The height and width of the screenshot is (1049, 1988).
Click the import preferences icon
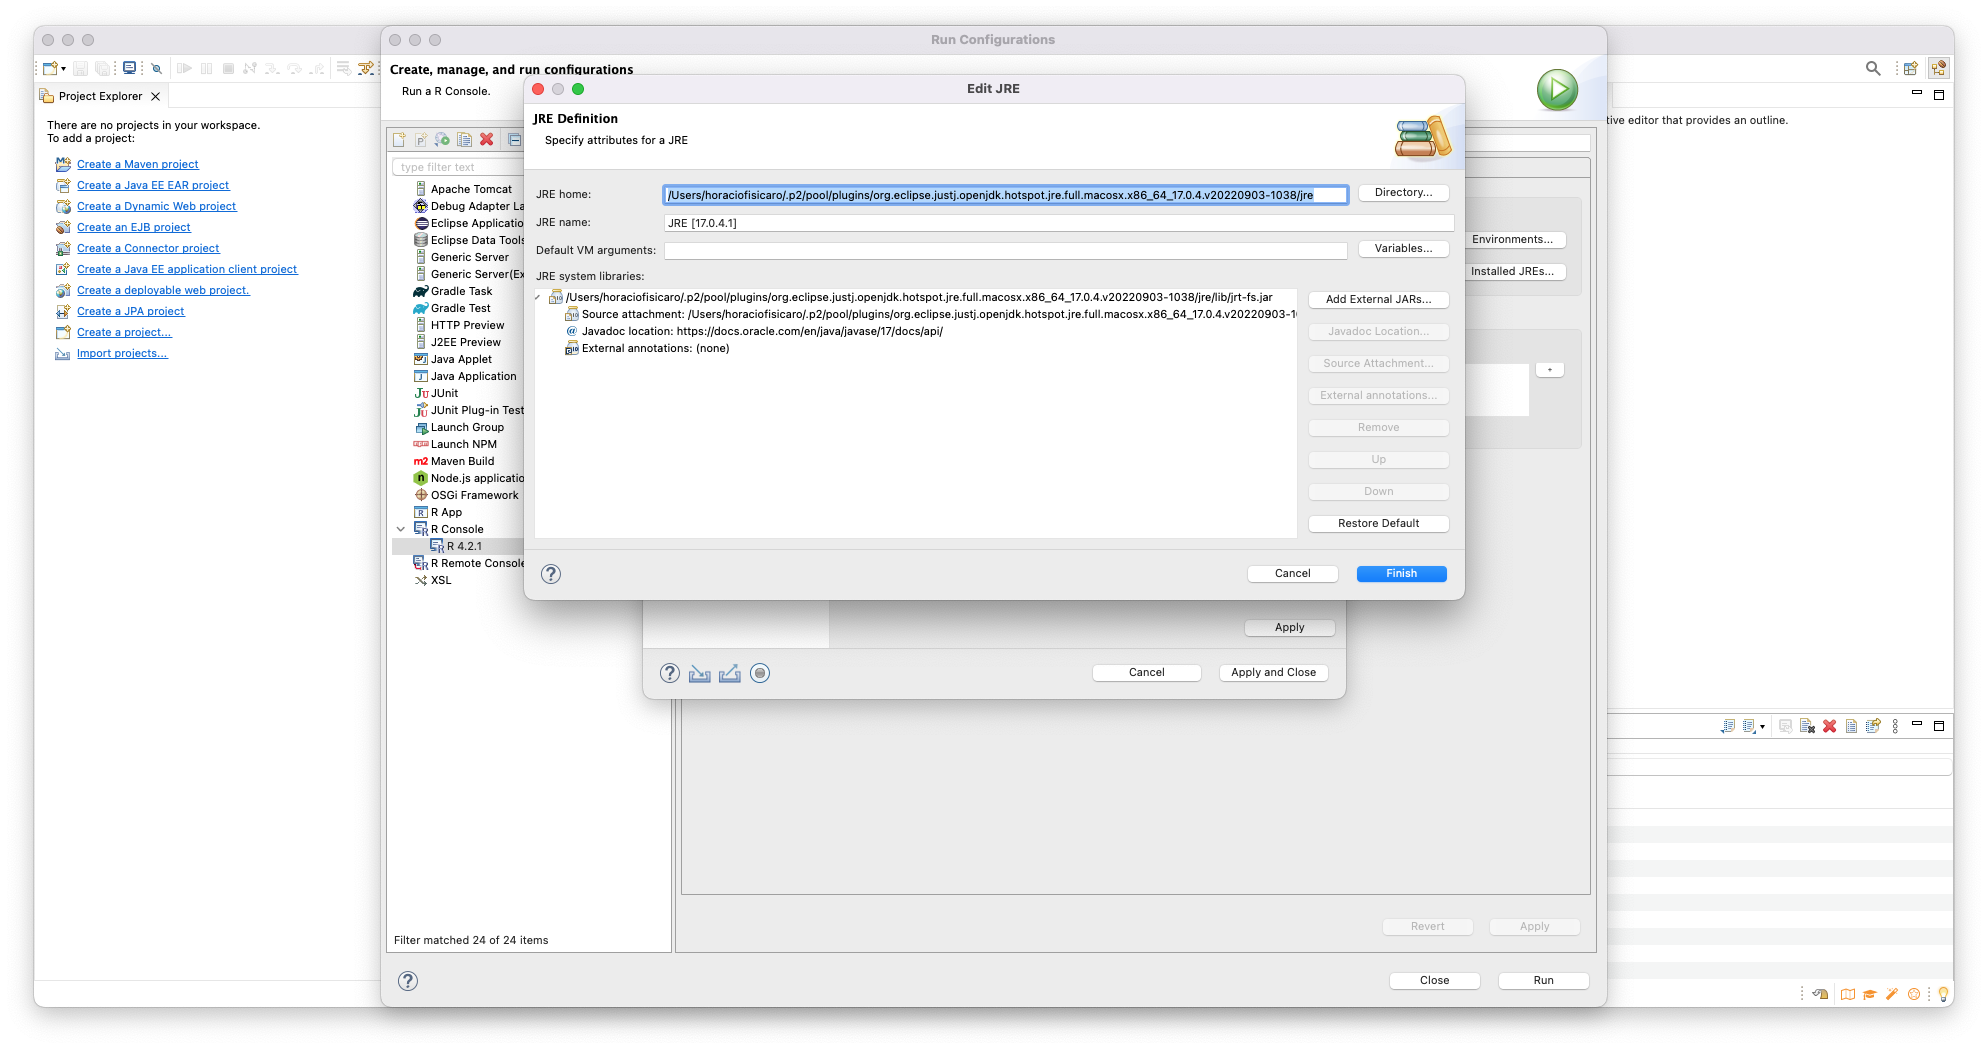(700, 673)
